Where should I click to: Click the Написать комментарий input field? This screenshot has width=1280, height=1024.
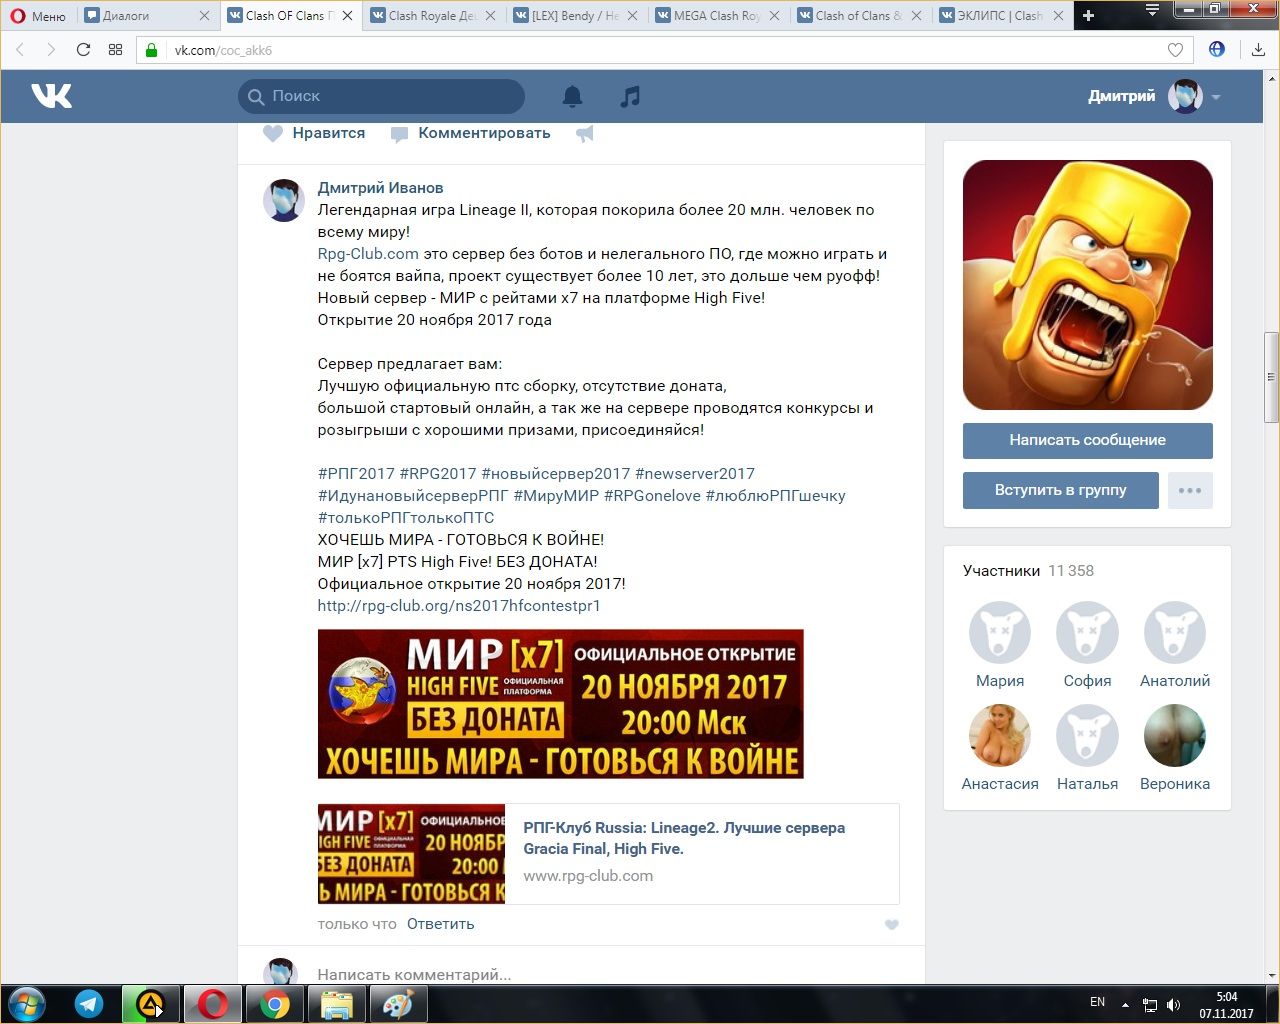pos(605,974)
